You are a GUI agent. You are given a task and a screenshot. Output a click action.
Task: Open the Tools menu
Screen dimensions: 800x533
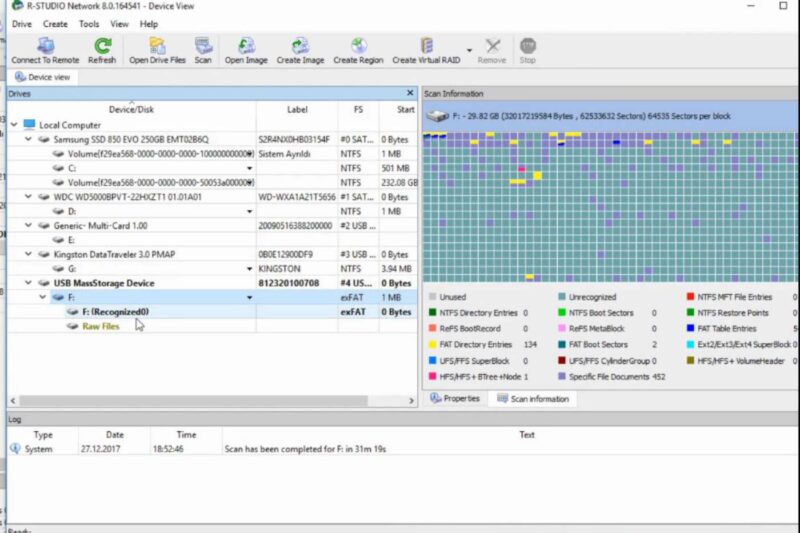pyautogui.click(x=89, y=24)
